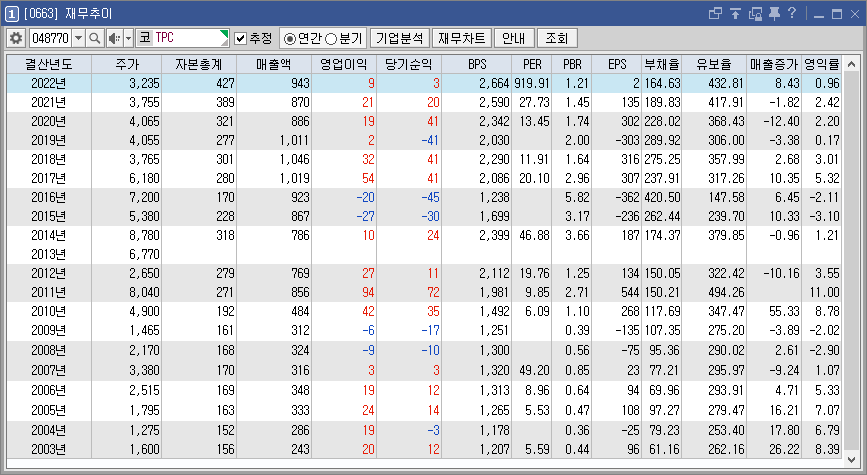Click BPS value 2,664
867x475 pixels.
coord(494,83)
